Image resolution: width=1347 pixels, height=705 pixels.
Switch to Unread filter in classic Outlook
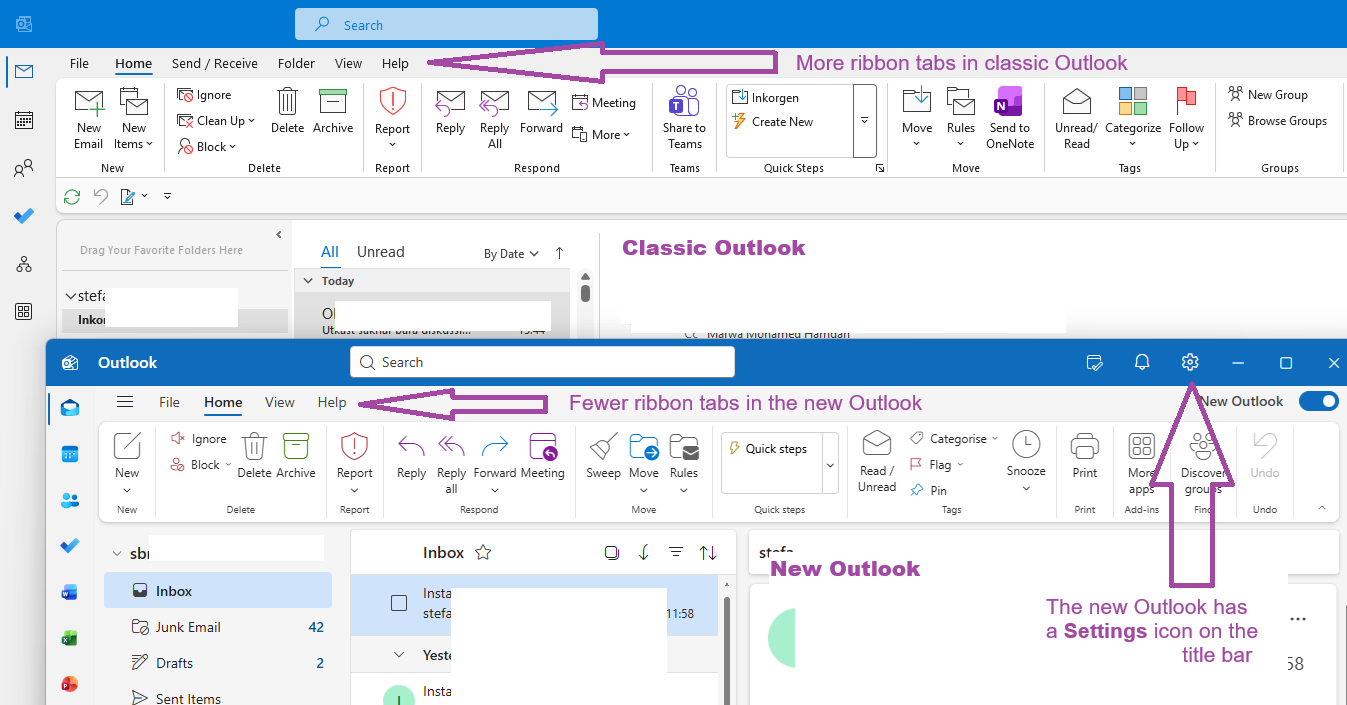tap(380, 252)
